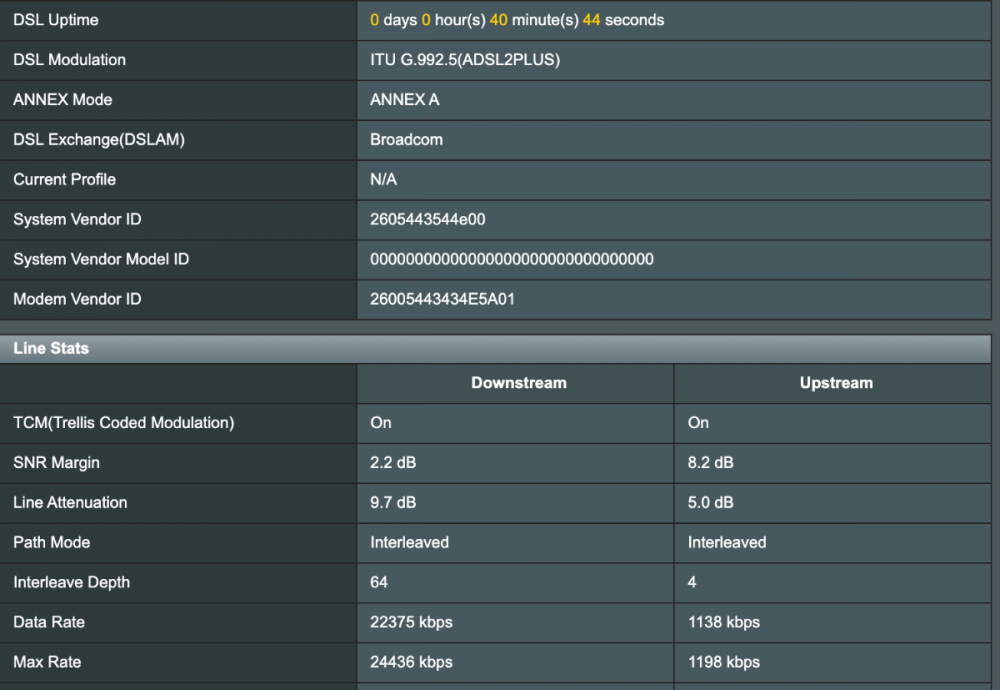Select the Broadcom DSLAM value
1000x690 pixels.
406,140
